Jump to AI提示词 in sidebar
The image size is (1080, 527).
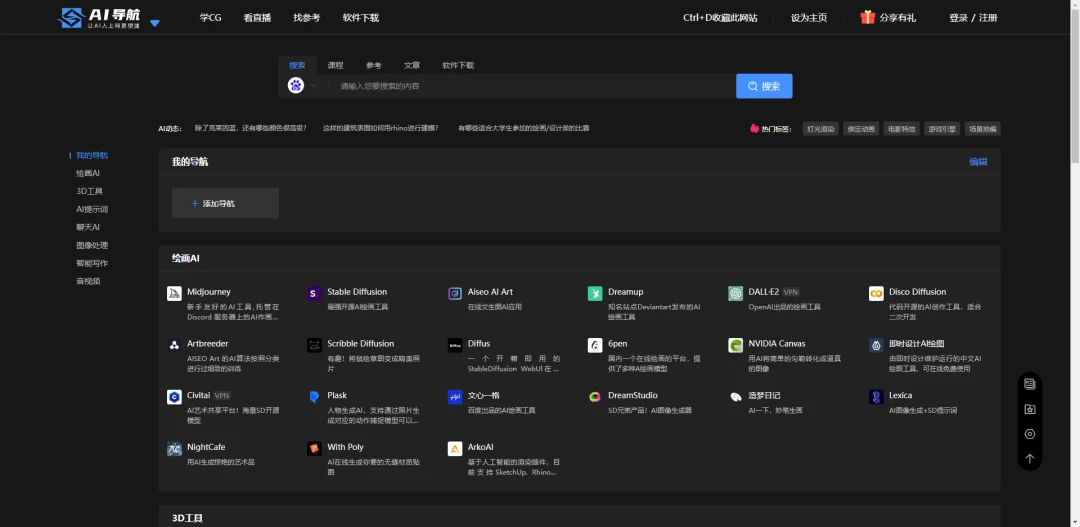tap(92, 209)
